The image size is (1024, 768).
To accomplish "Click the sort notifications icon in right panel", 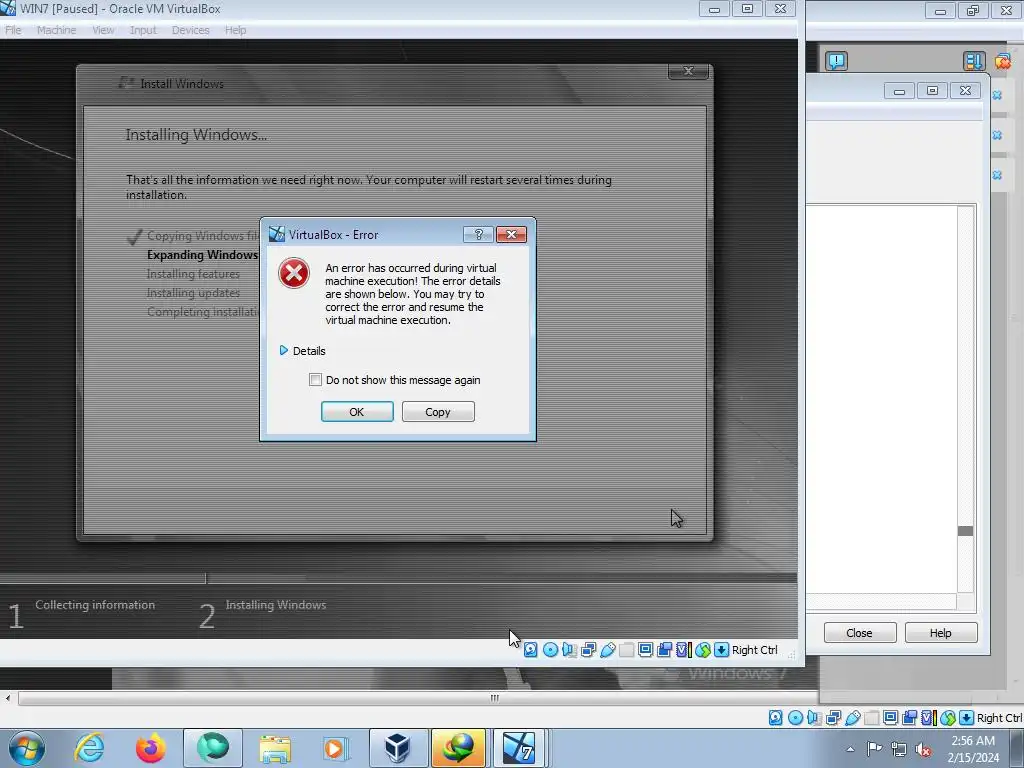I will [974, 61].
